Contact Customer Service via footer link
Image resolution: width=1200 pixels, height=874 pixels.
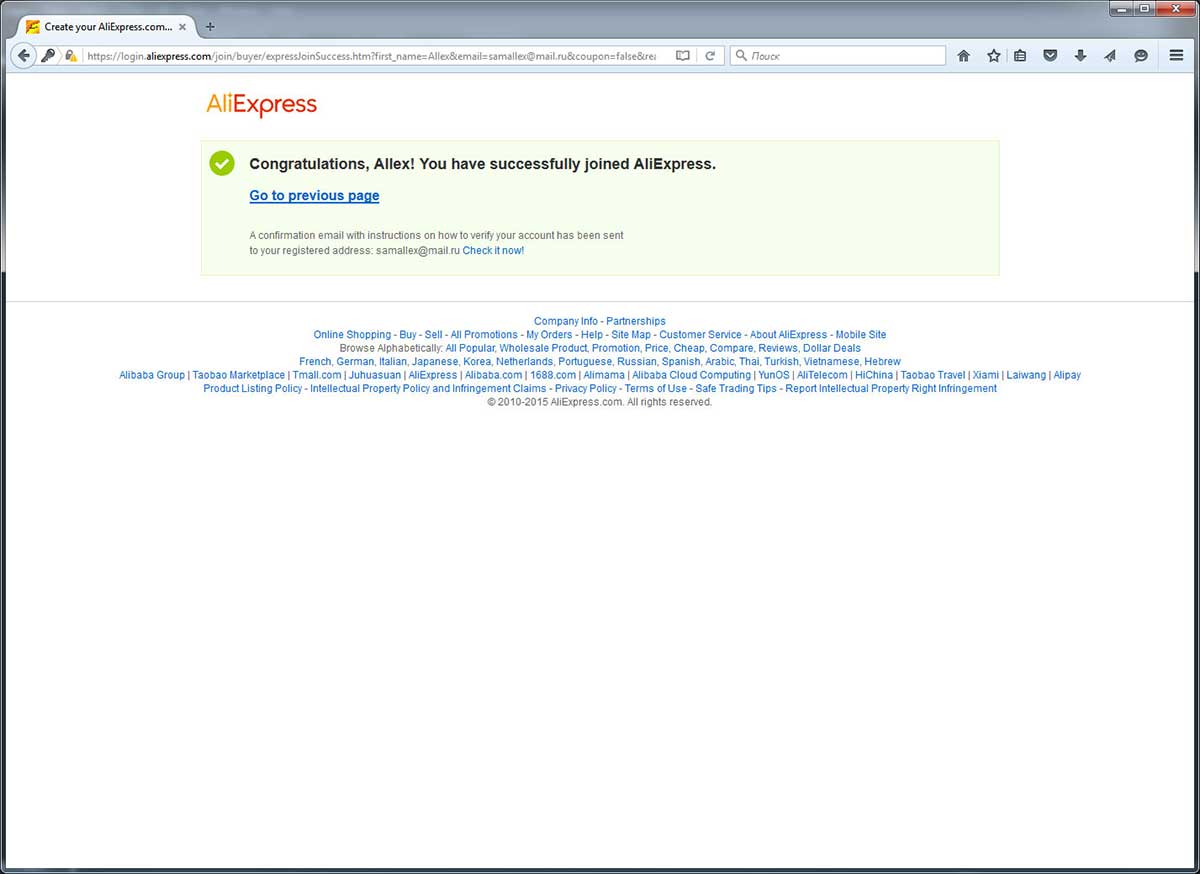[x=700, y=335]
